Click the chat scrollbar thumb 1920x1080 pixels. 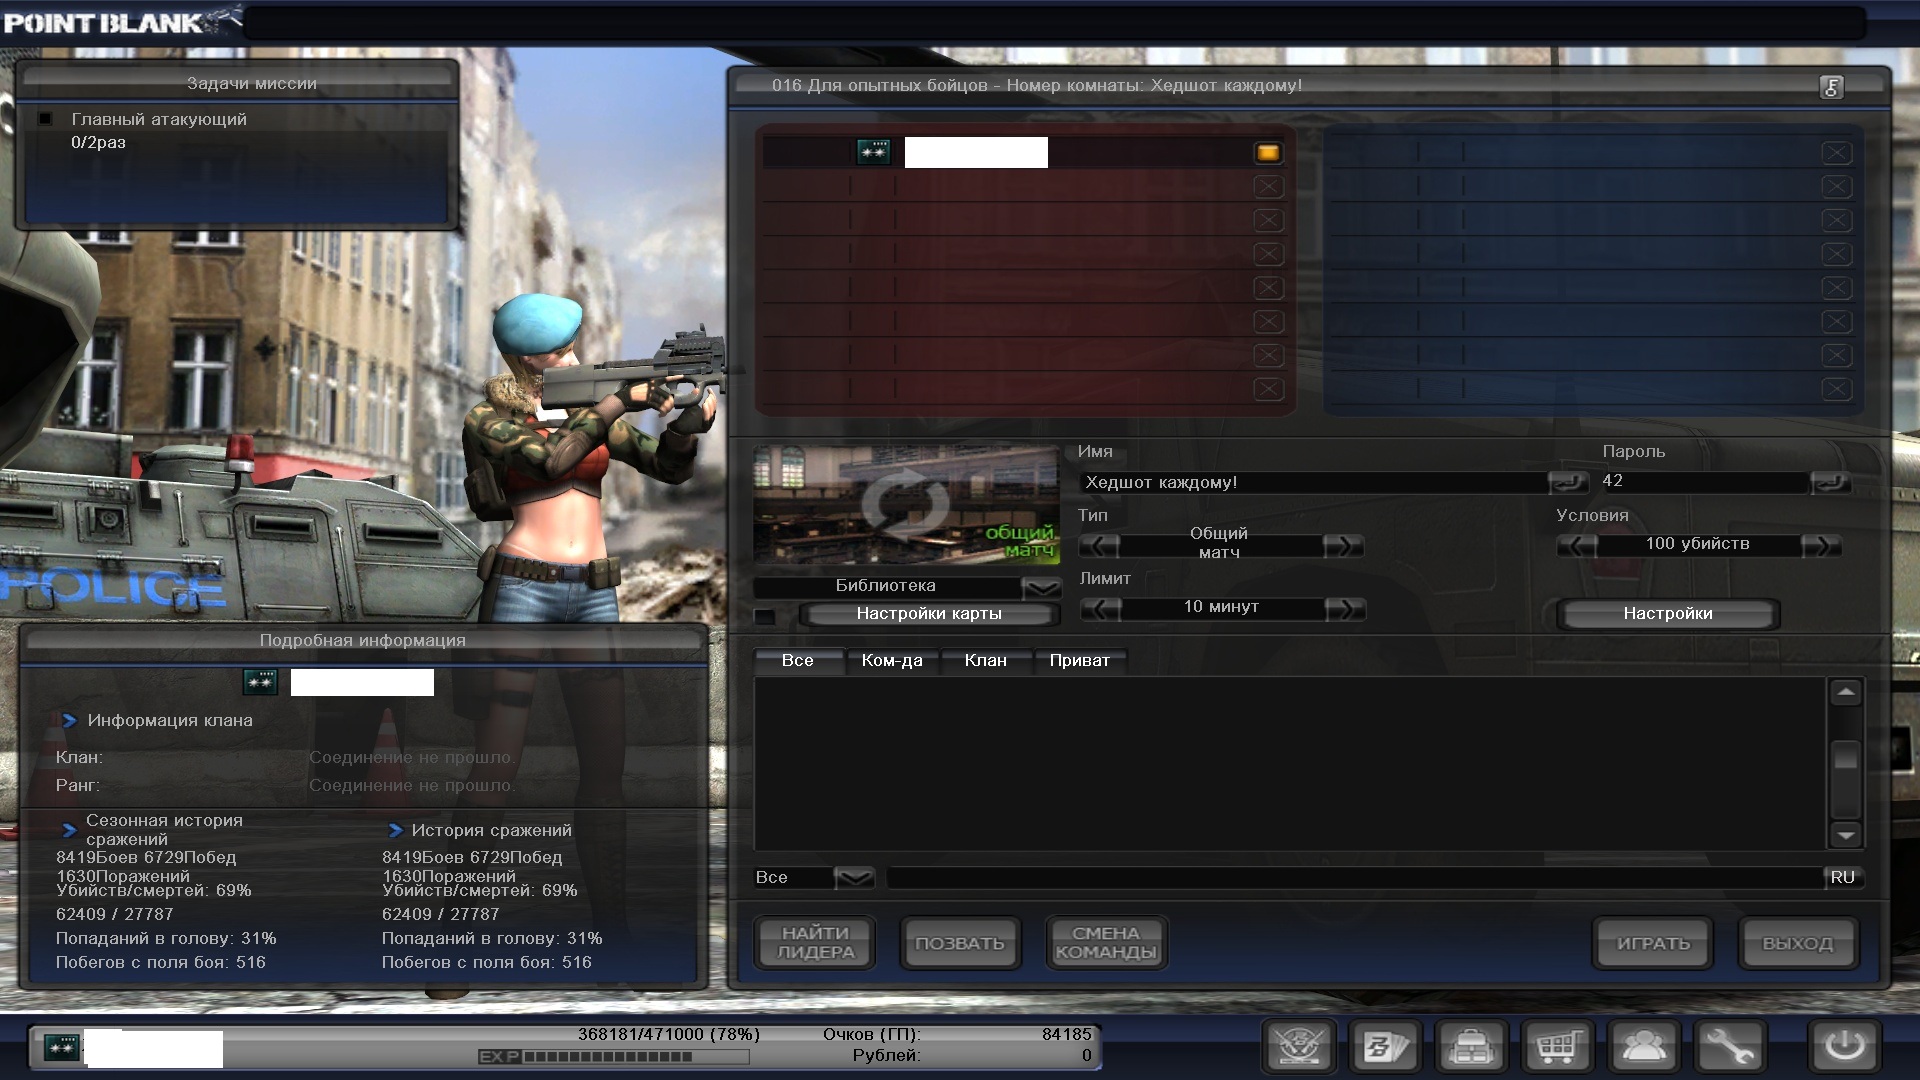(1845, 757)
